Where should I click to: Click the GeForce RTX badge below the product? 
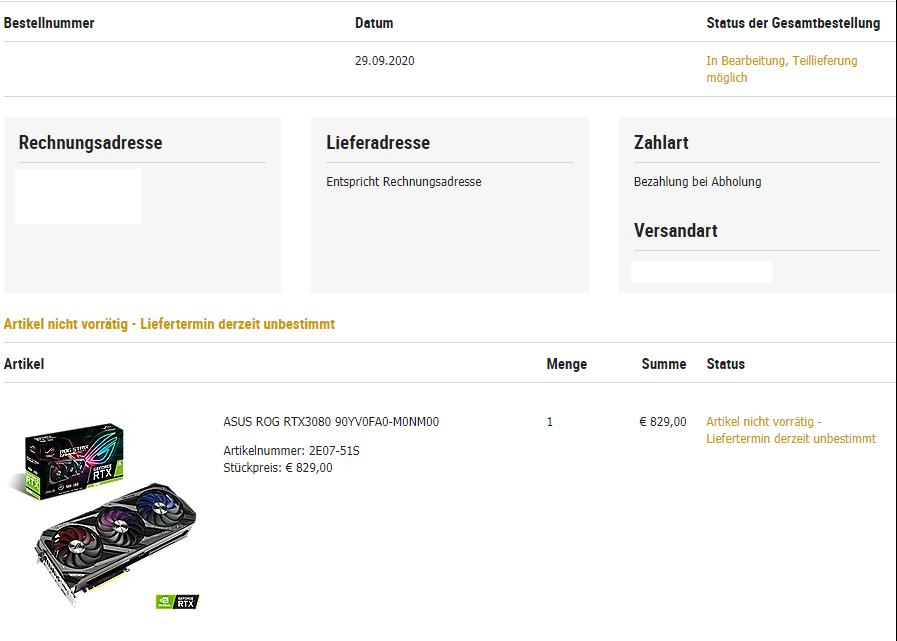pos(177,601)
